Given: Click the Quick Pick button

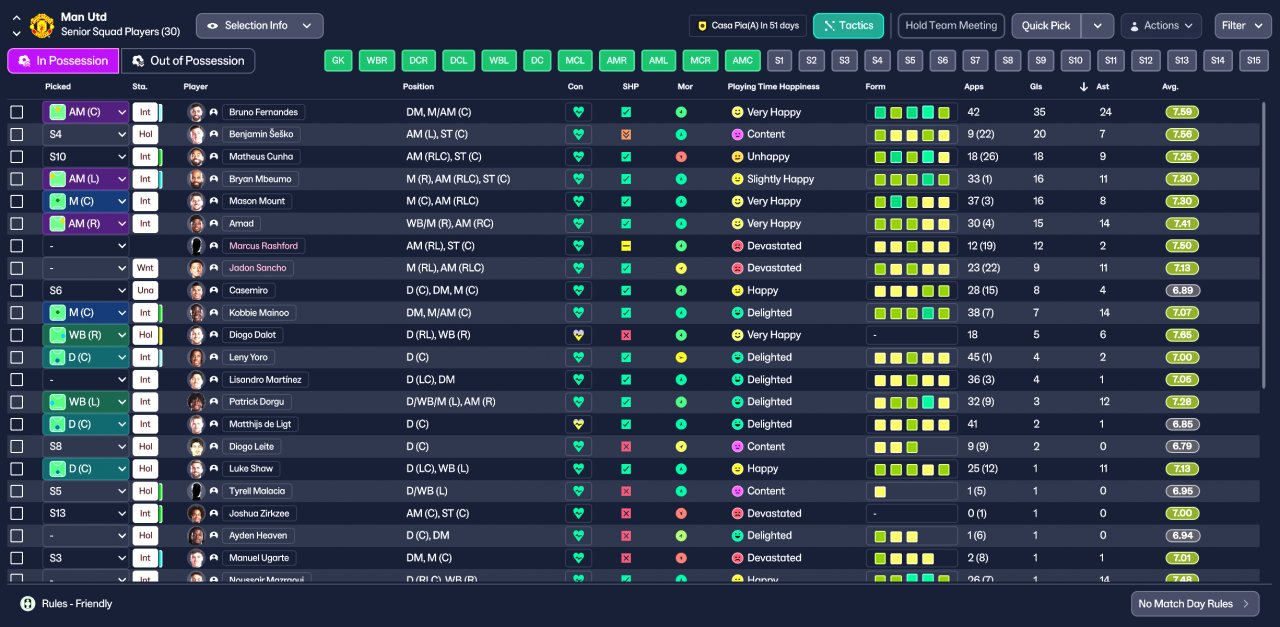Looking at the screenshot, I should coord(1046,25).
